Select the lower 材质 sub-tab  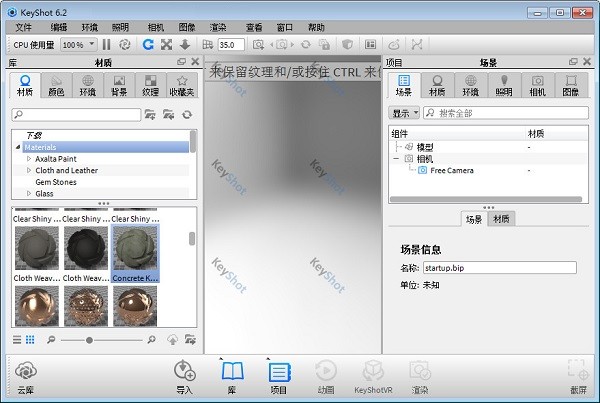tap(502, 219)
